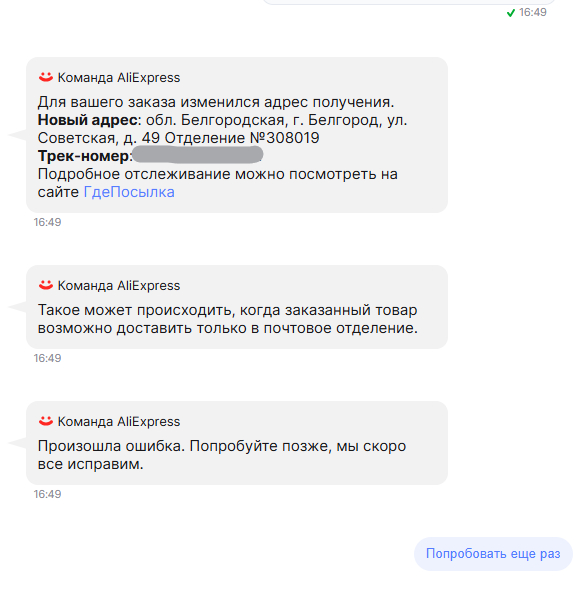The image size is (586, 607).
Task: Click the Новый адрес bold label
Action: tap(87, 120)
